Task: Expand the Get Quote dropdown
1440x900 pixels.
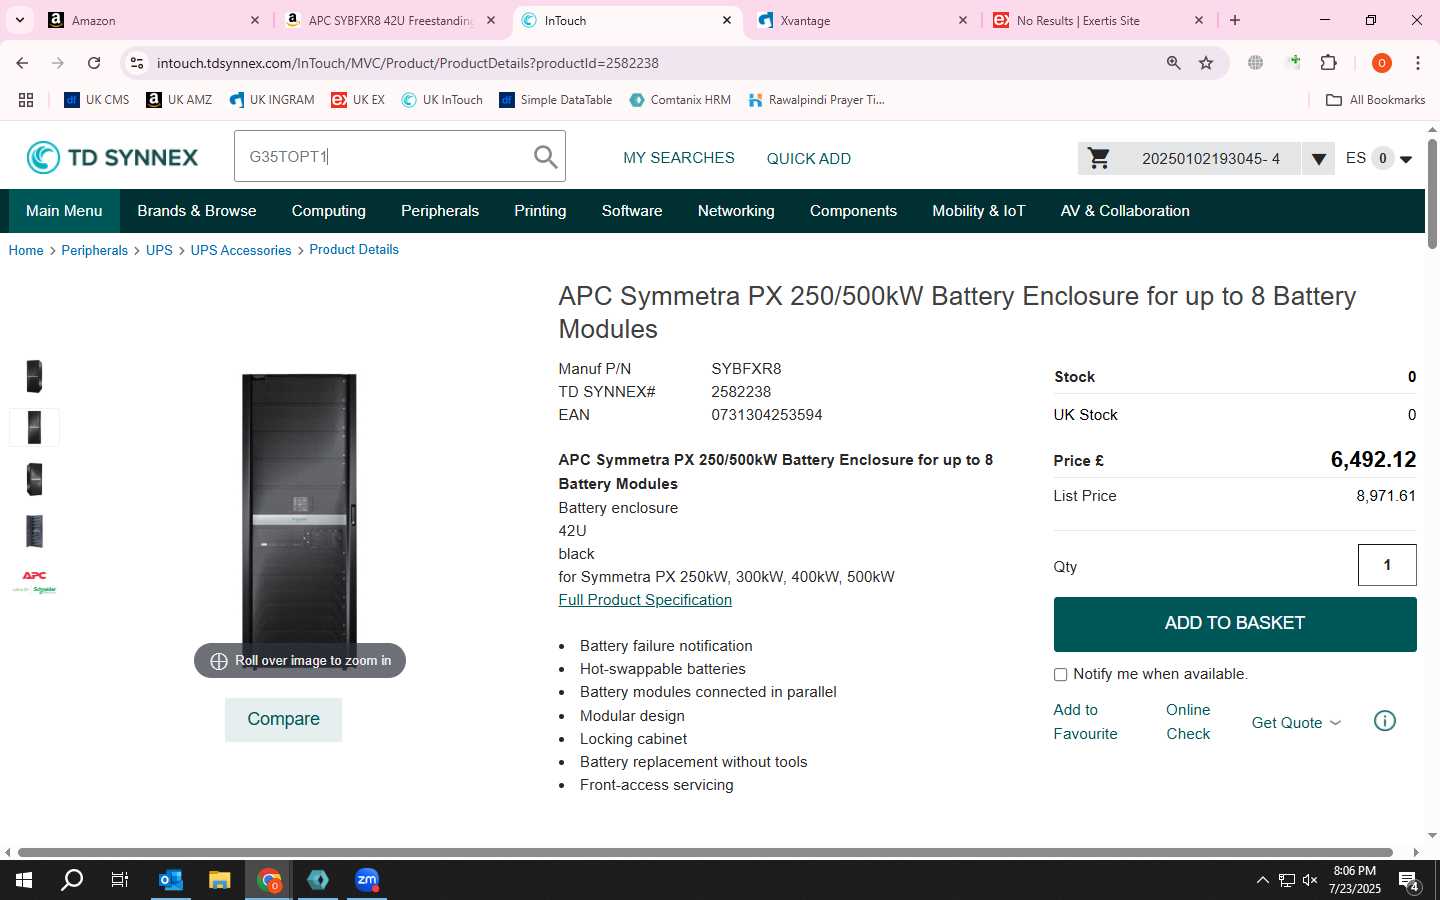Action: [1296, 722]
